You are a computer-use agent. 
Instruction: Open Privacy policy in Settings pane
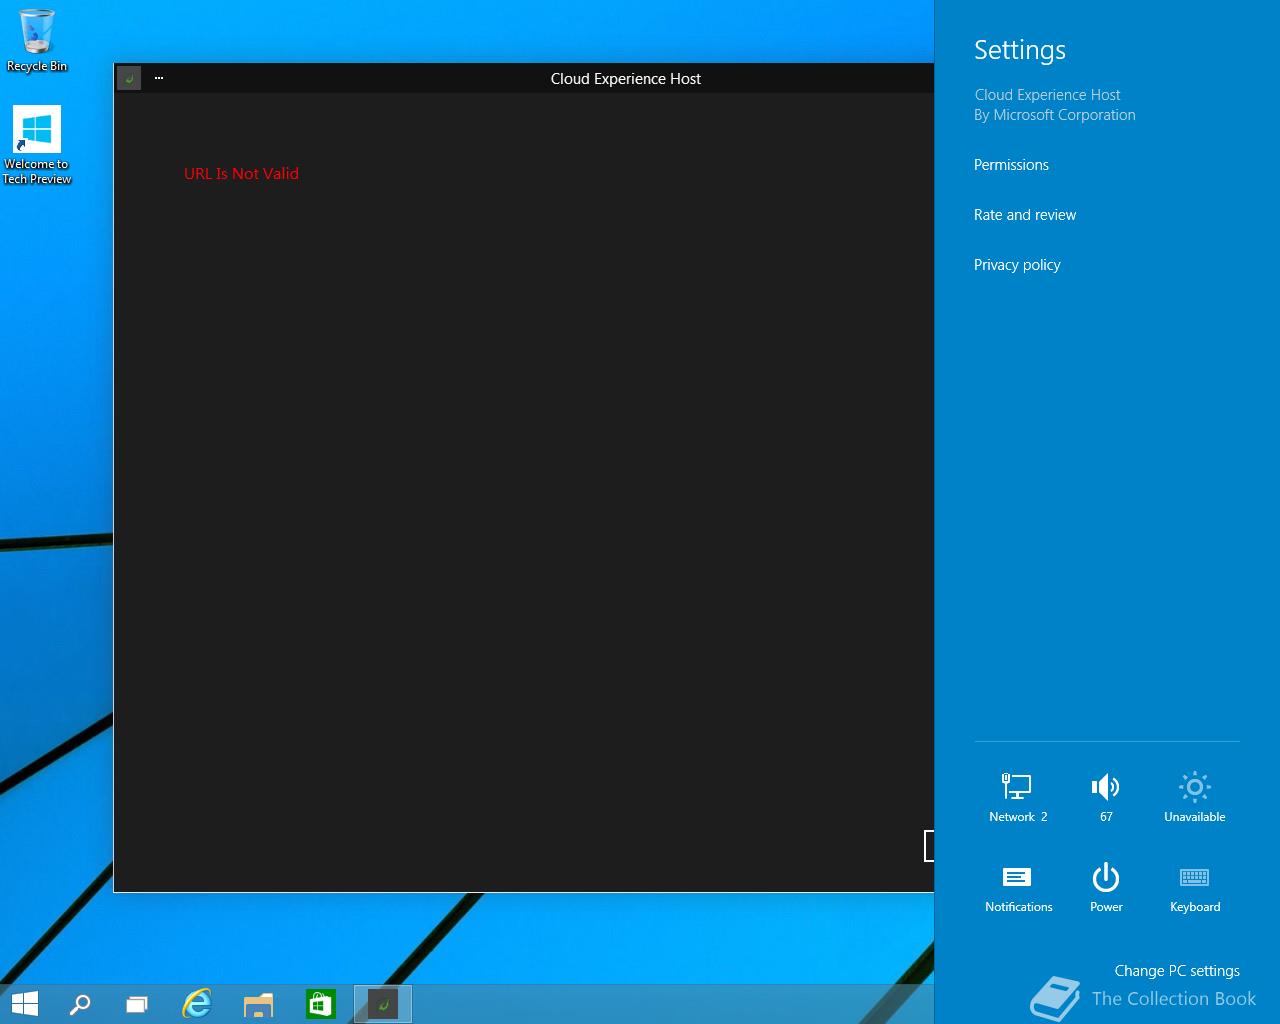click(x=1017, y=265)
